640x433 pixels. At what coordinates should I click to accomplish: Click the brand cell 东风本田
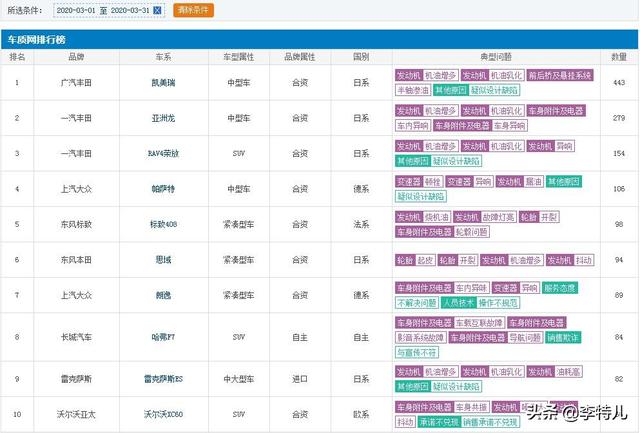click(76, 260)
